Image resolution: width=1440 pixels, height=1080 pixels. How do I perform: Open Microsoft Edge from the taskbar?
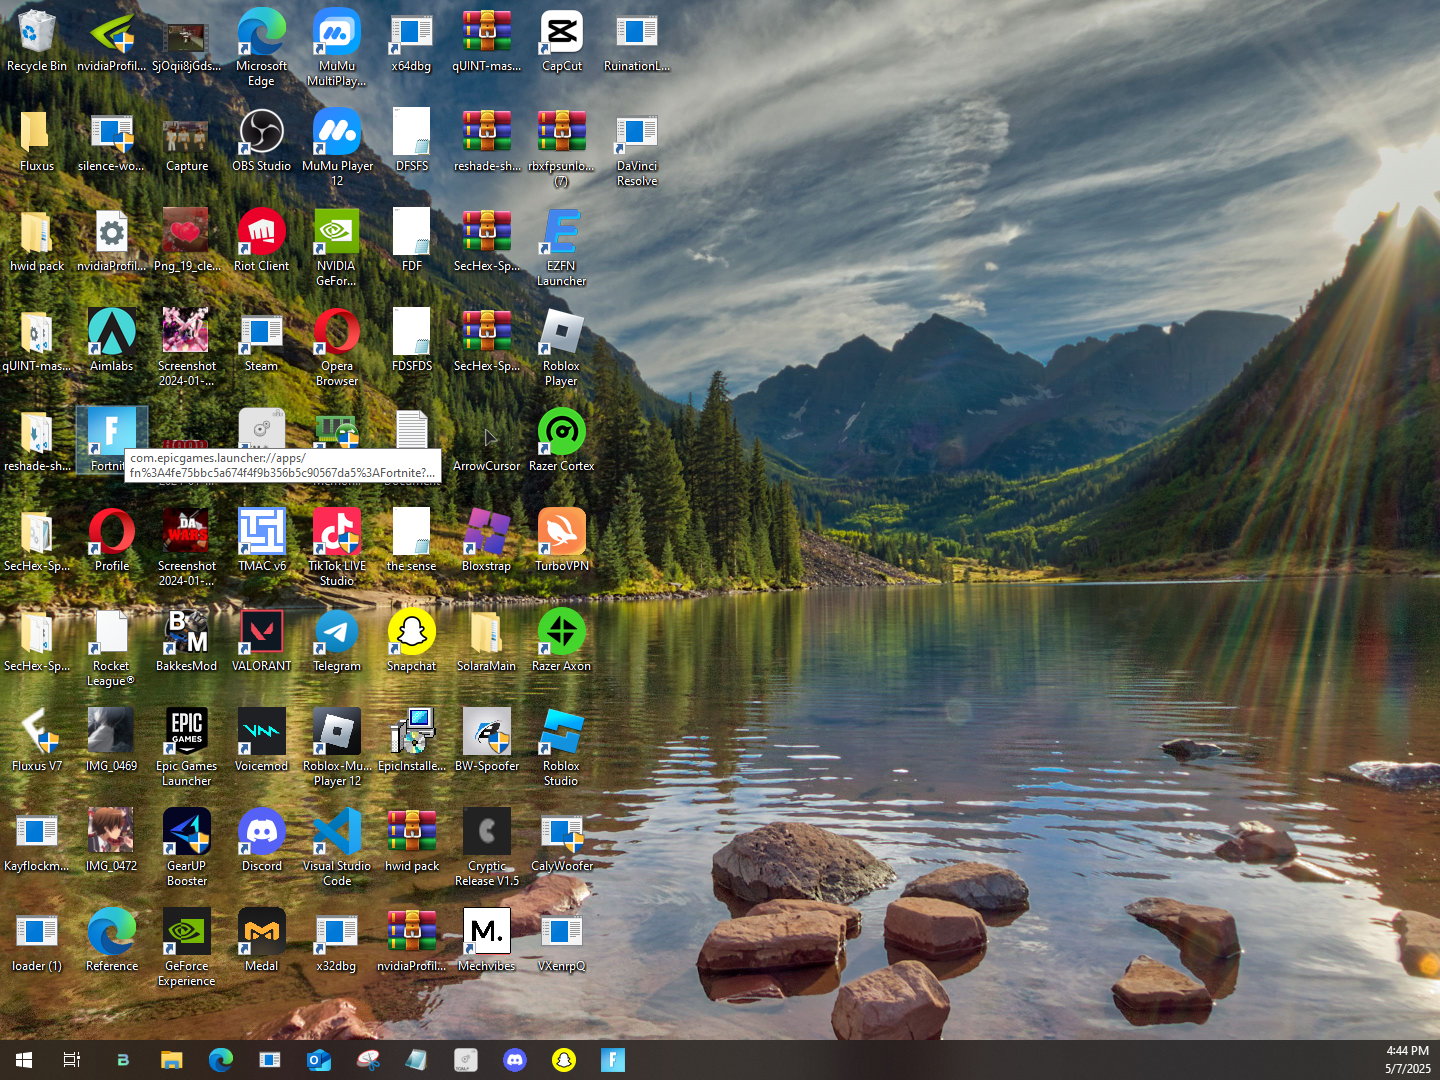(x=221, y=1060)
